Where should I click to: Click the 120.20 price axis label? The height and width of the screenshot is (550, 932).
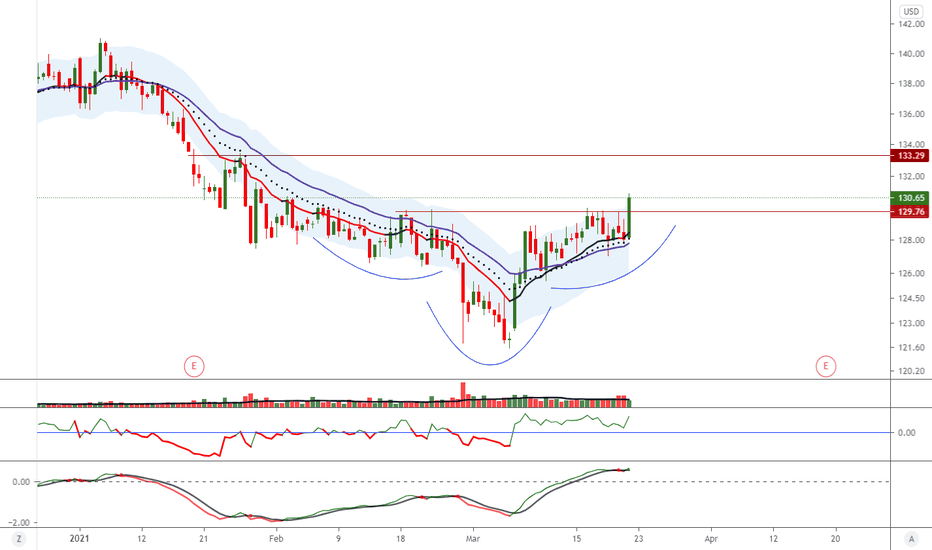coord(911,371)
